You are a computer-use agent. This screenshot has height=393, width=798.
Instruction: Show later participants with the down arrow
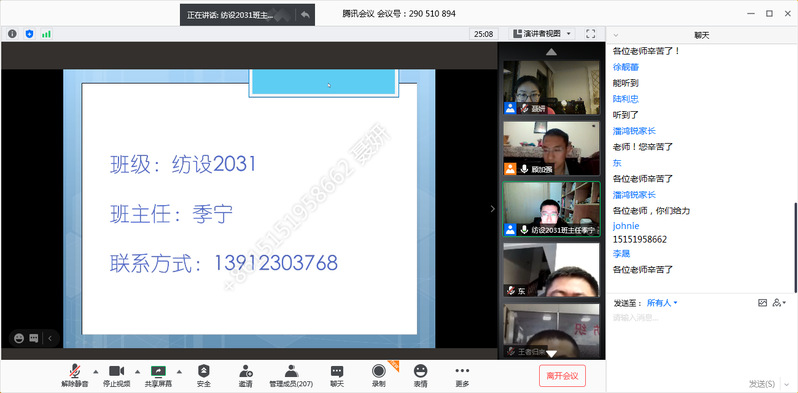point(551,354)
